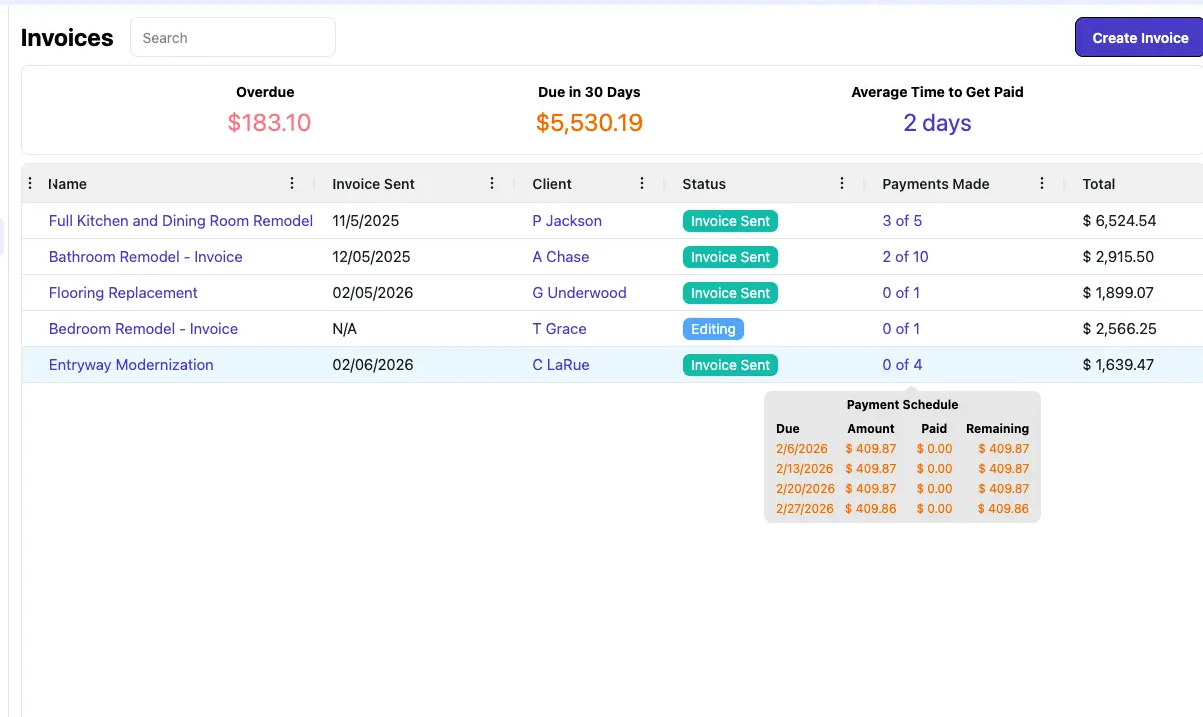The image size is (1203, 717).
Task: Open the Status column options menu
Action: click(841, 184)
